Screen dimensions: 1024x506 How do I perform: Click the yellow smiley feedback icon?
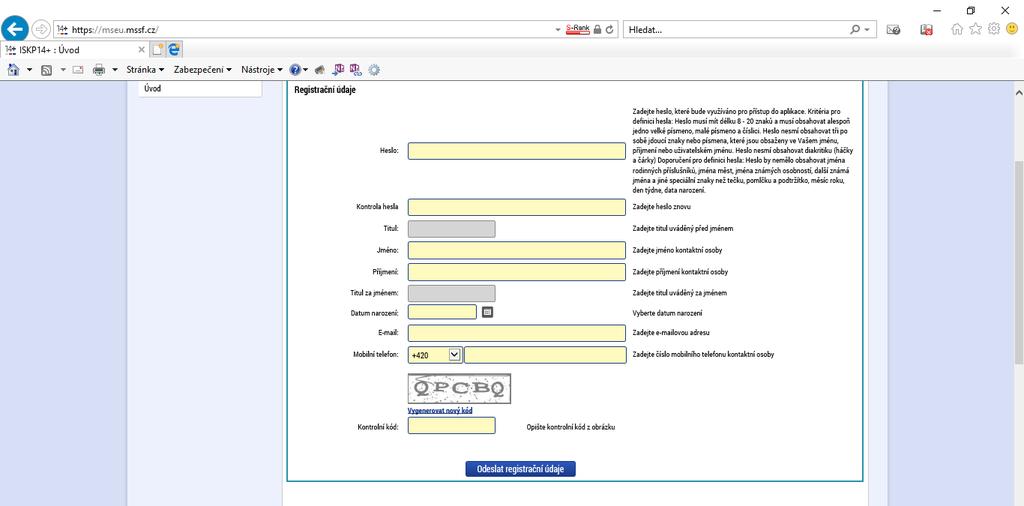pyautogui.click(x=1012, y=29)
